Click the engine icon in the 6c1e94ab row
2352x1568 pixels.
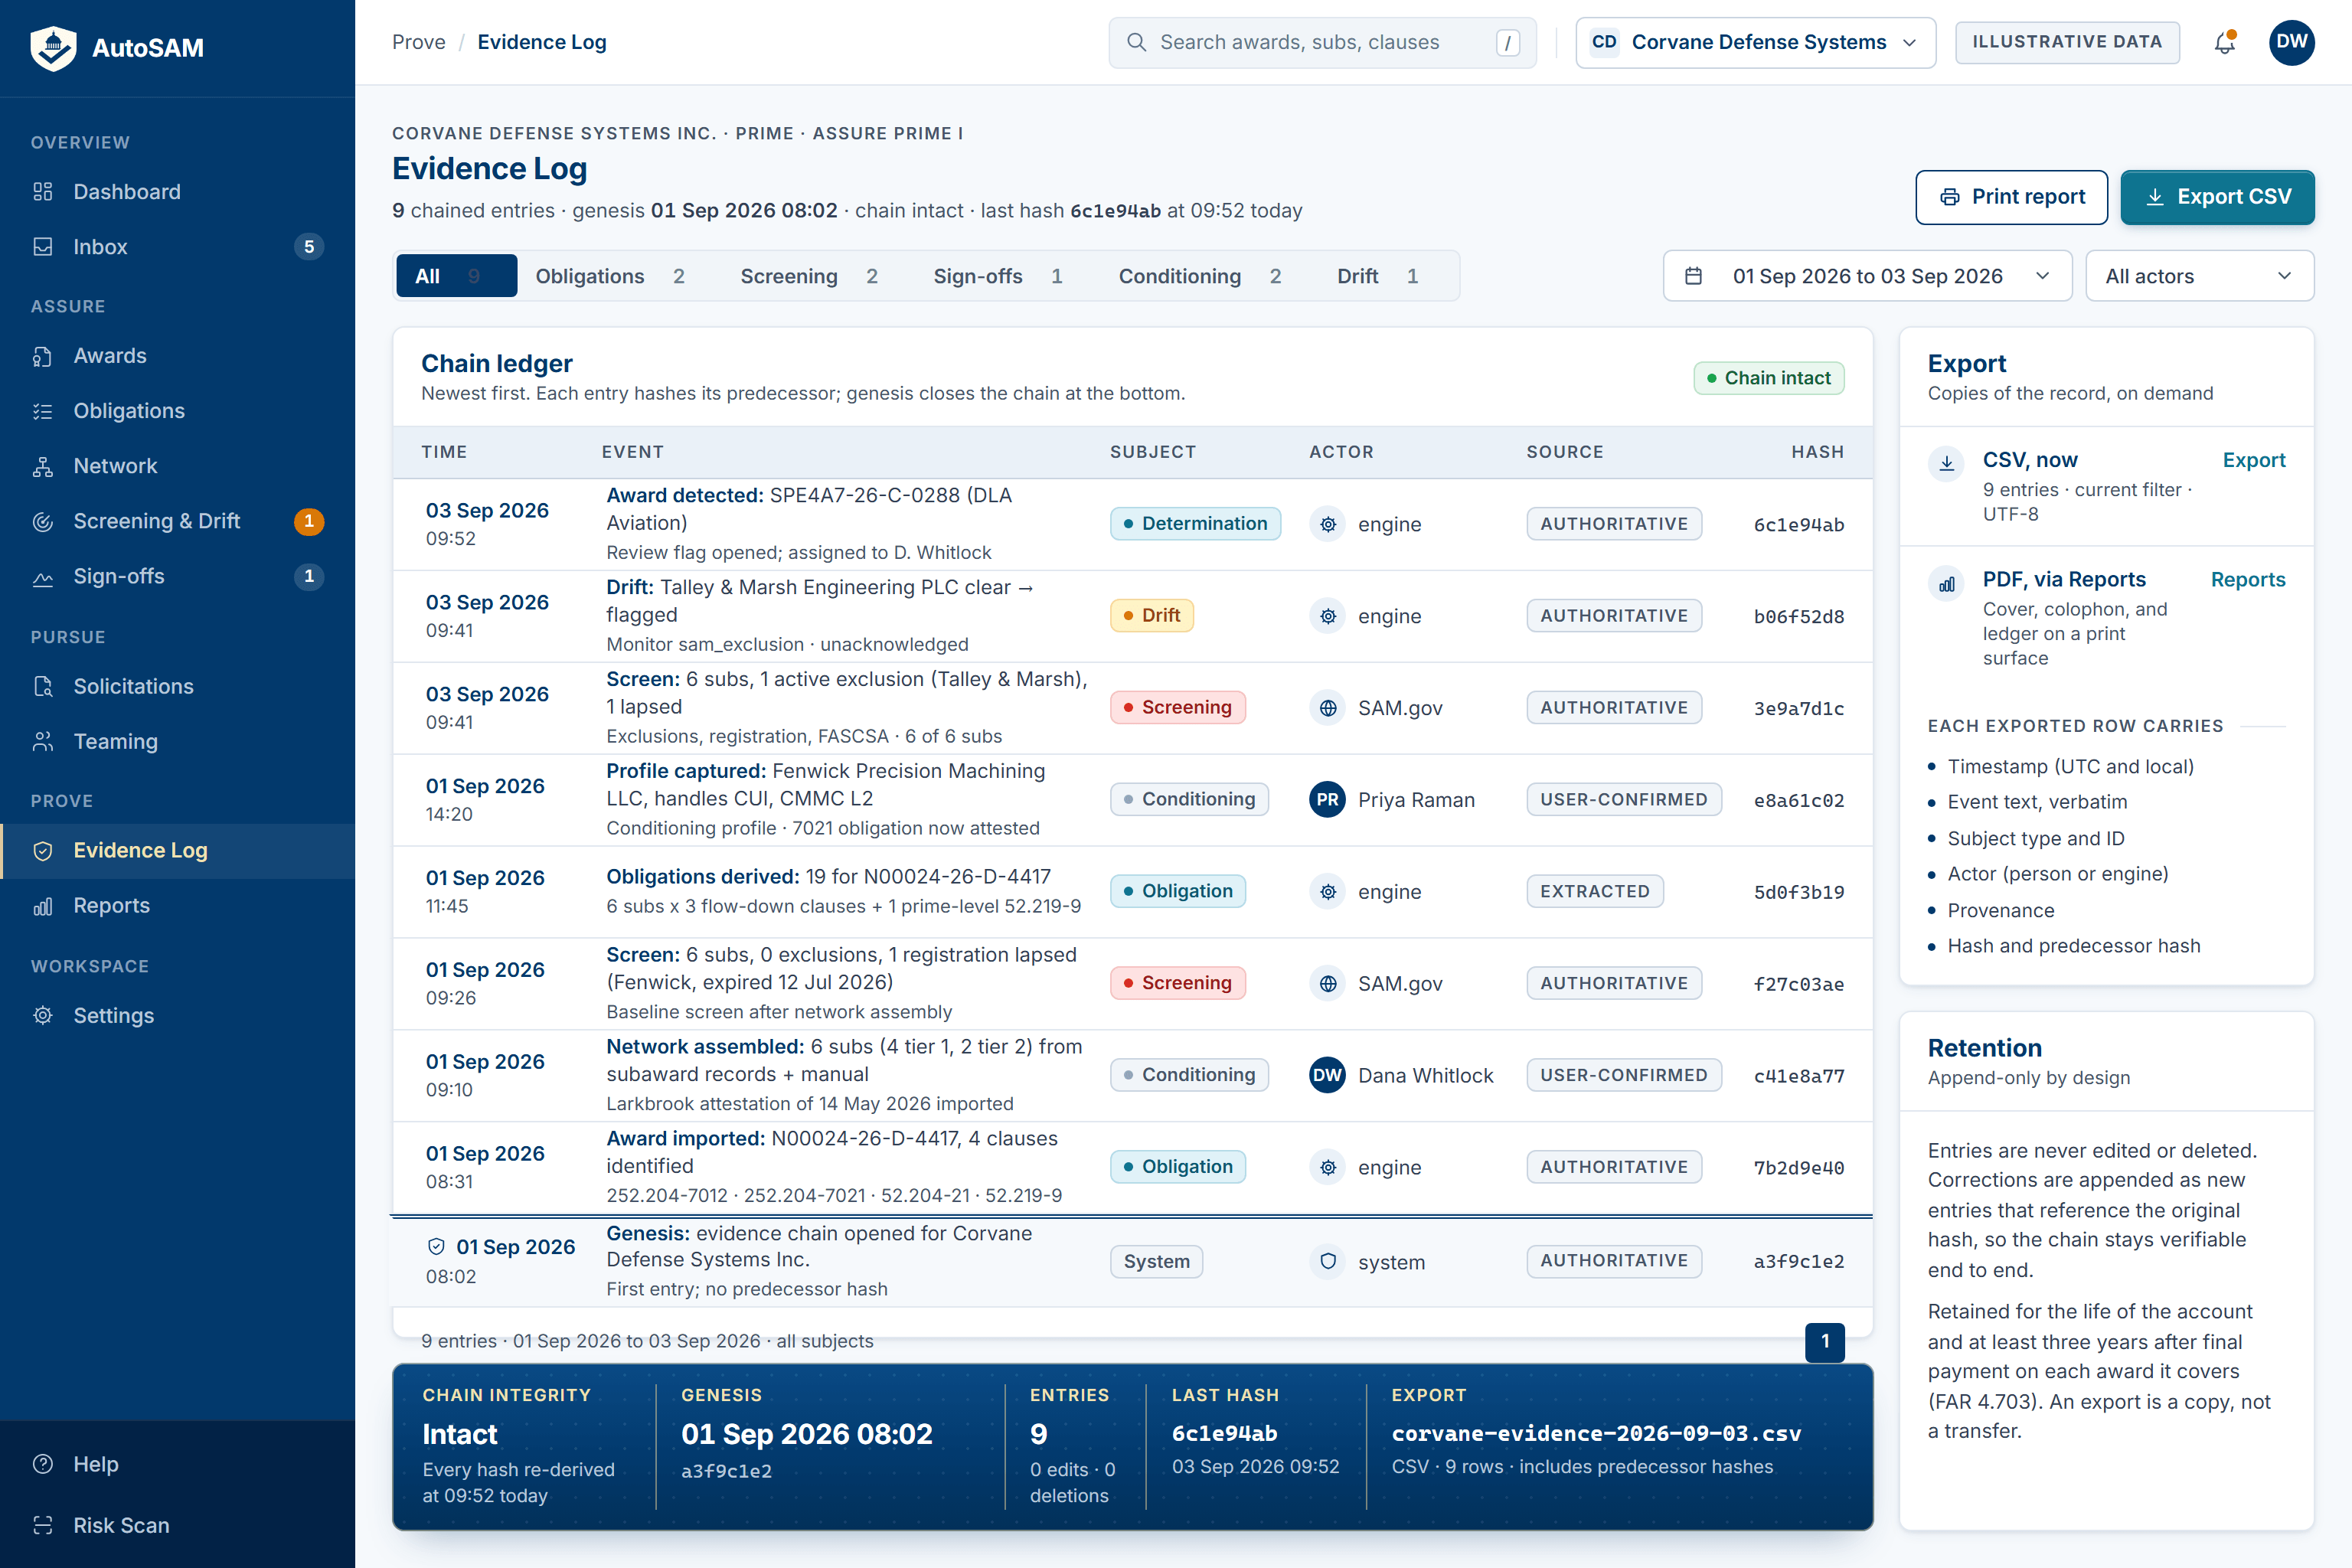[1327, 524]
